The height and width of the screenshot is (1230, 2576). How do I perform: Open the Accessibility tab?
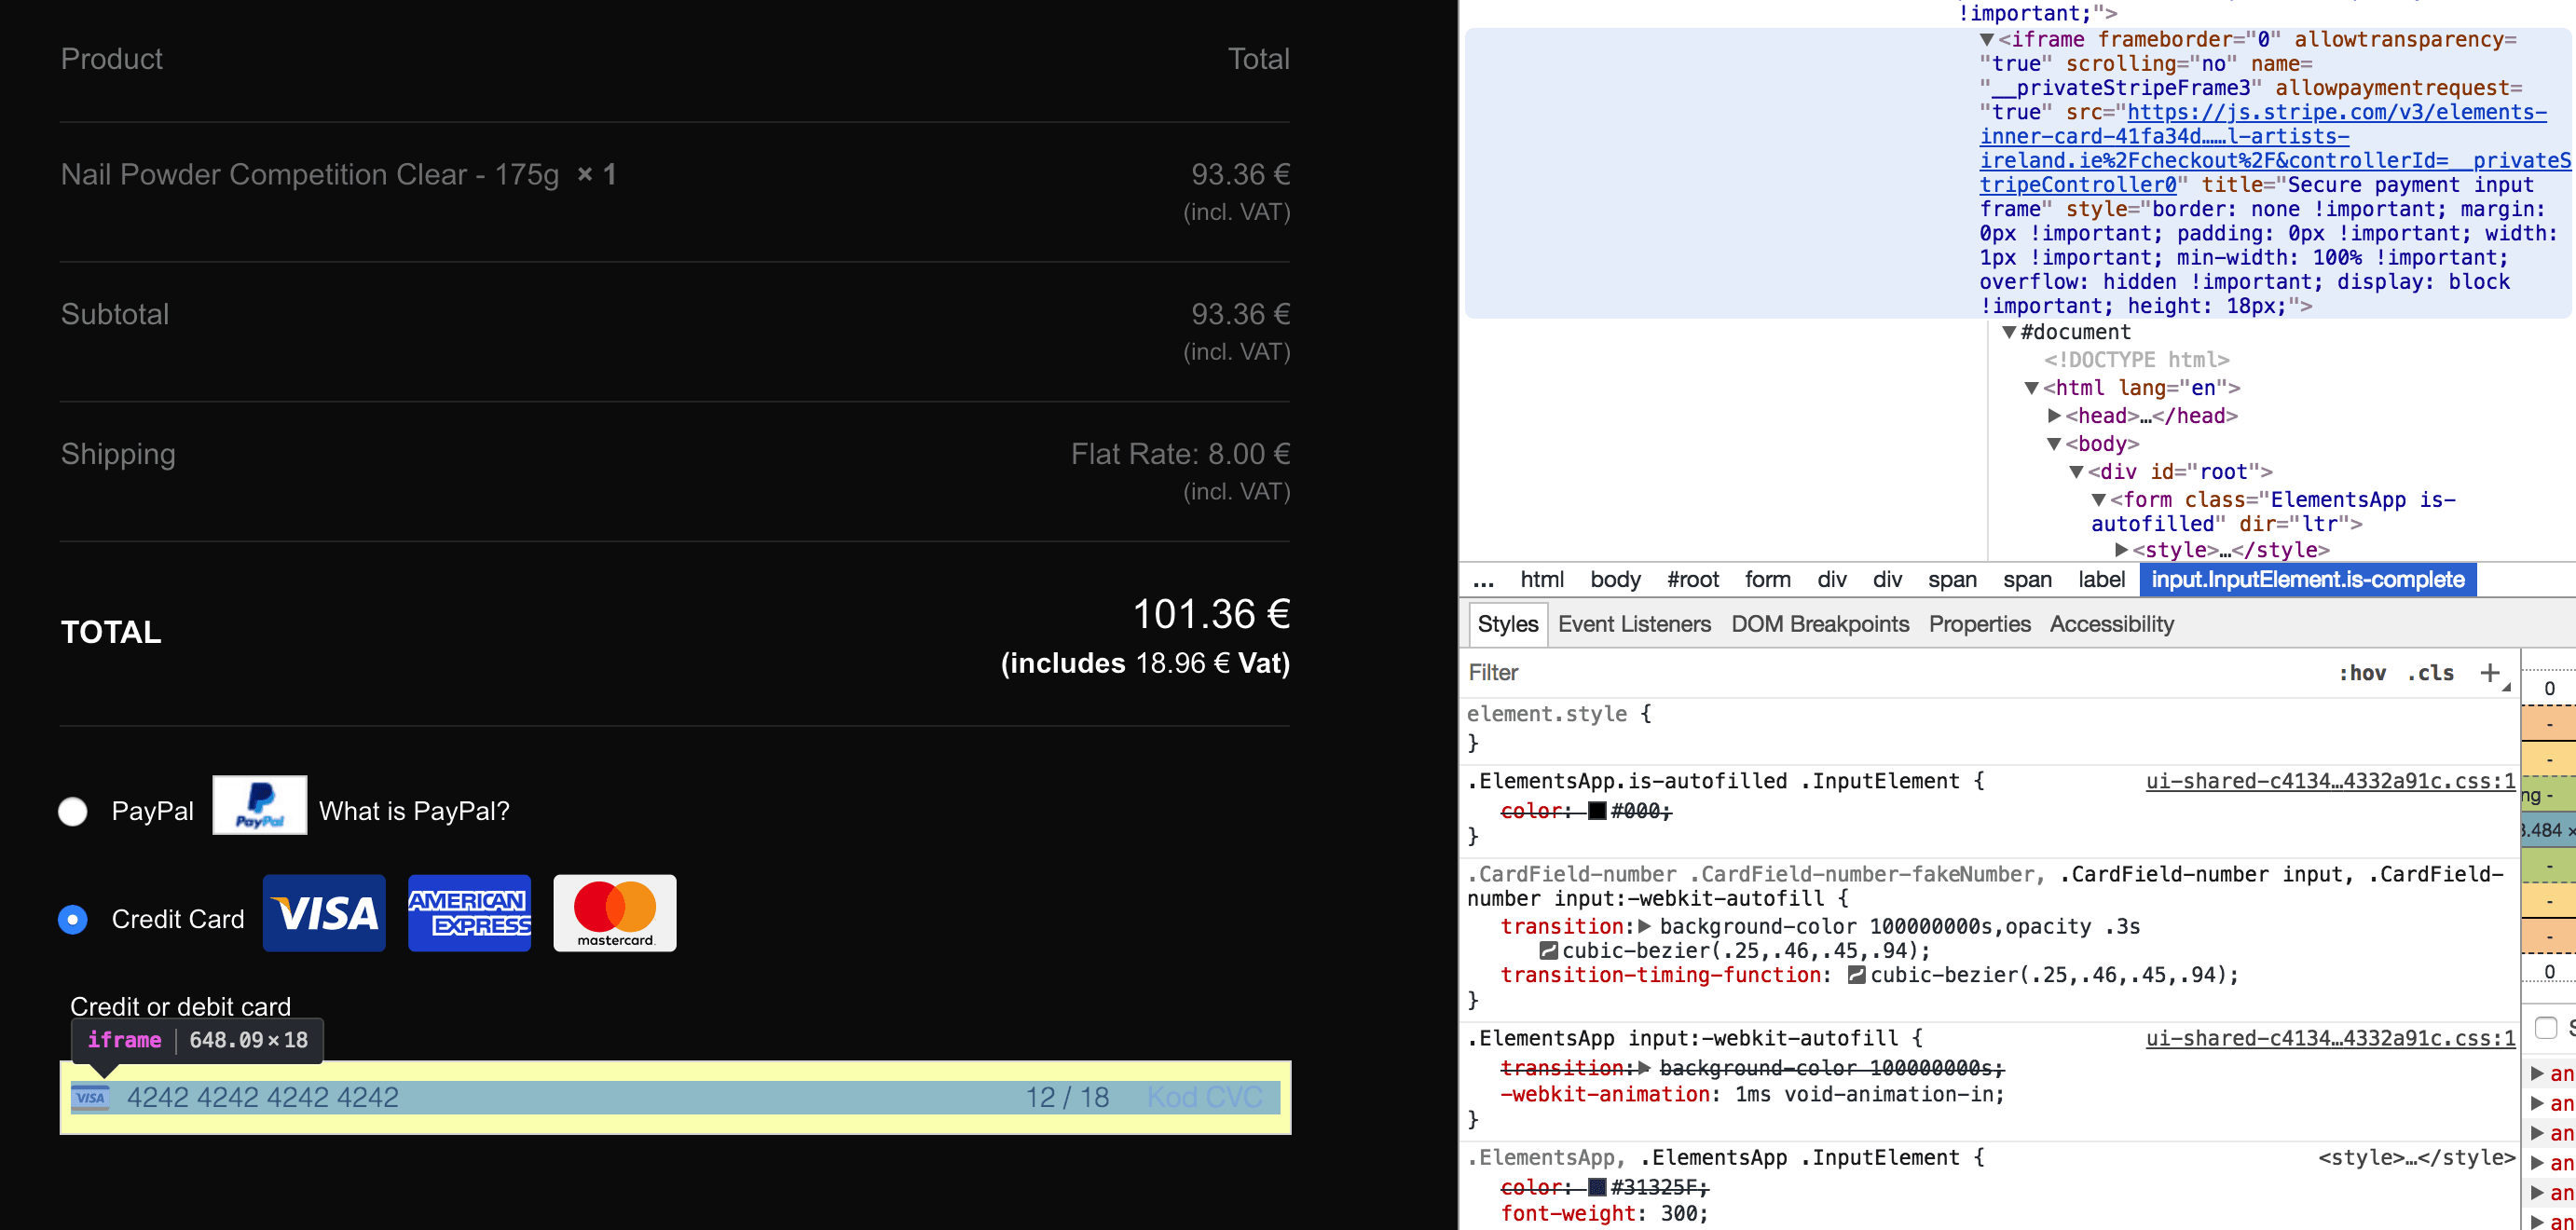click(x=2111, y=623)
